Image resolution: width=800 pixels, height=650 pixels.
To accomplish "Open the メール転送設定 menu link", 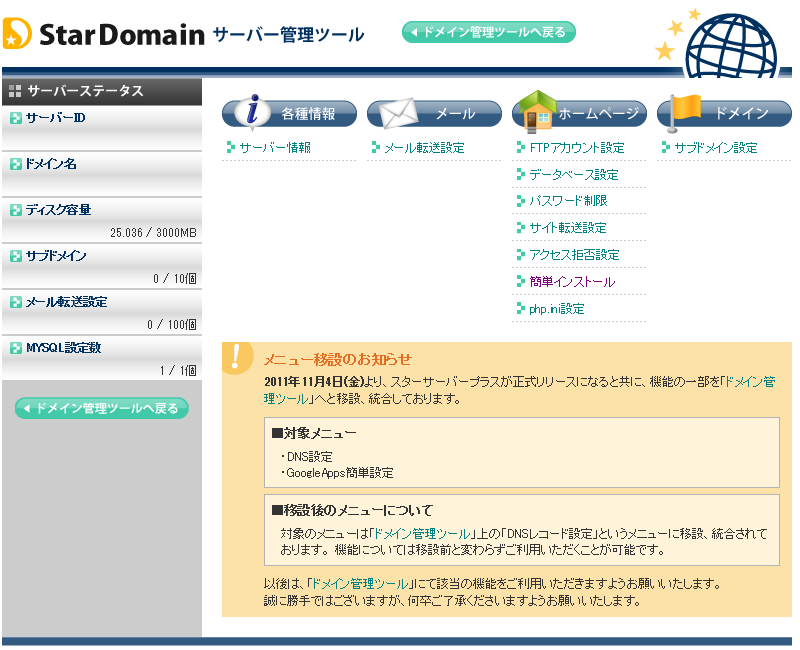I will [424, 148].
